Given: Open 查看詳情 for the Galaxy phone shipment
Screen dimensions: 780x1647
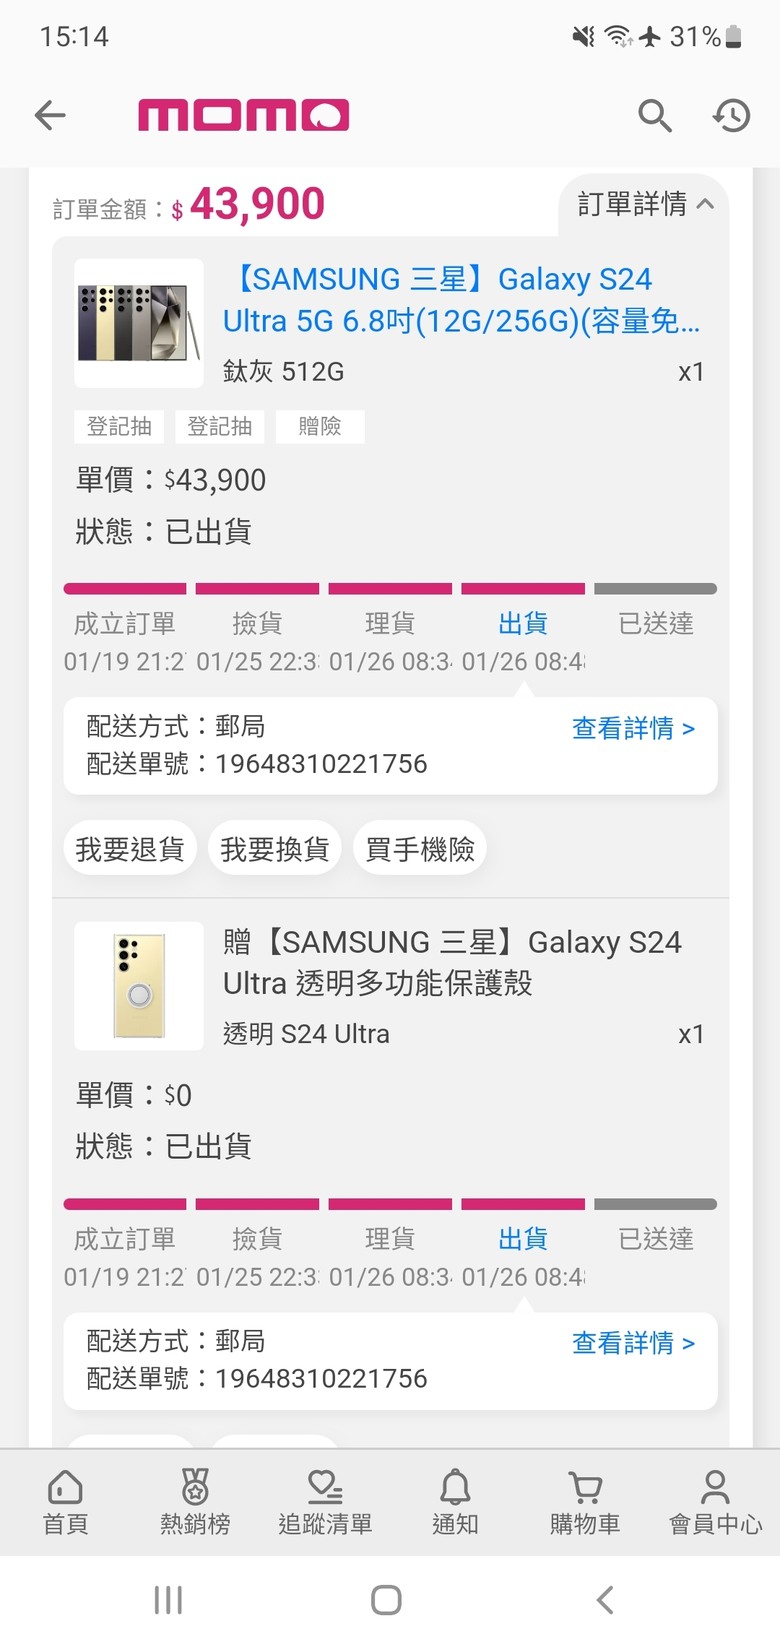Looking at the screenshot, I should (x=633, y=728).
